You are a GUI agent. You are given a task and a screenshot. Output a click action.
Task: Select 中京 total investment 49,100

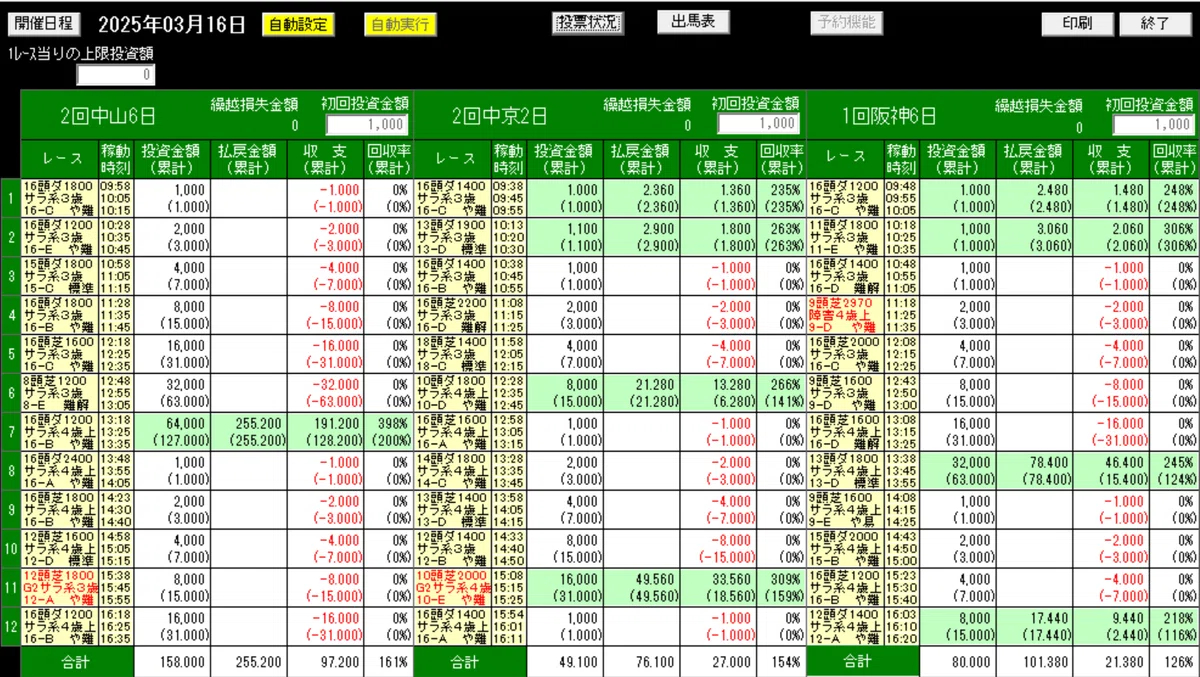point(564,662)
